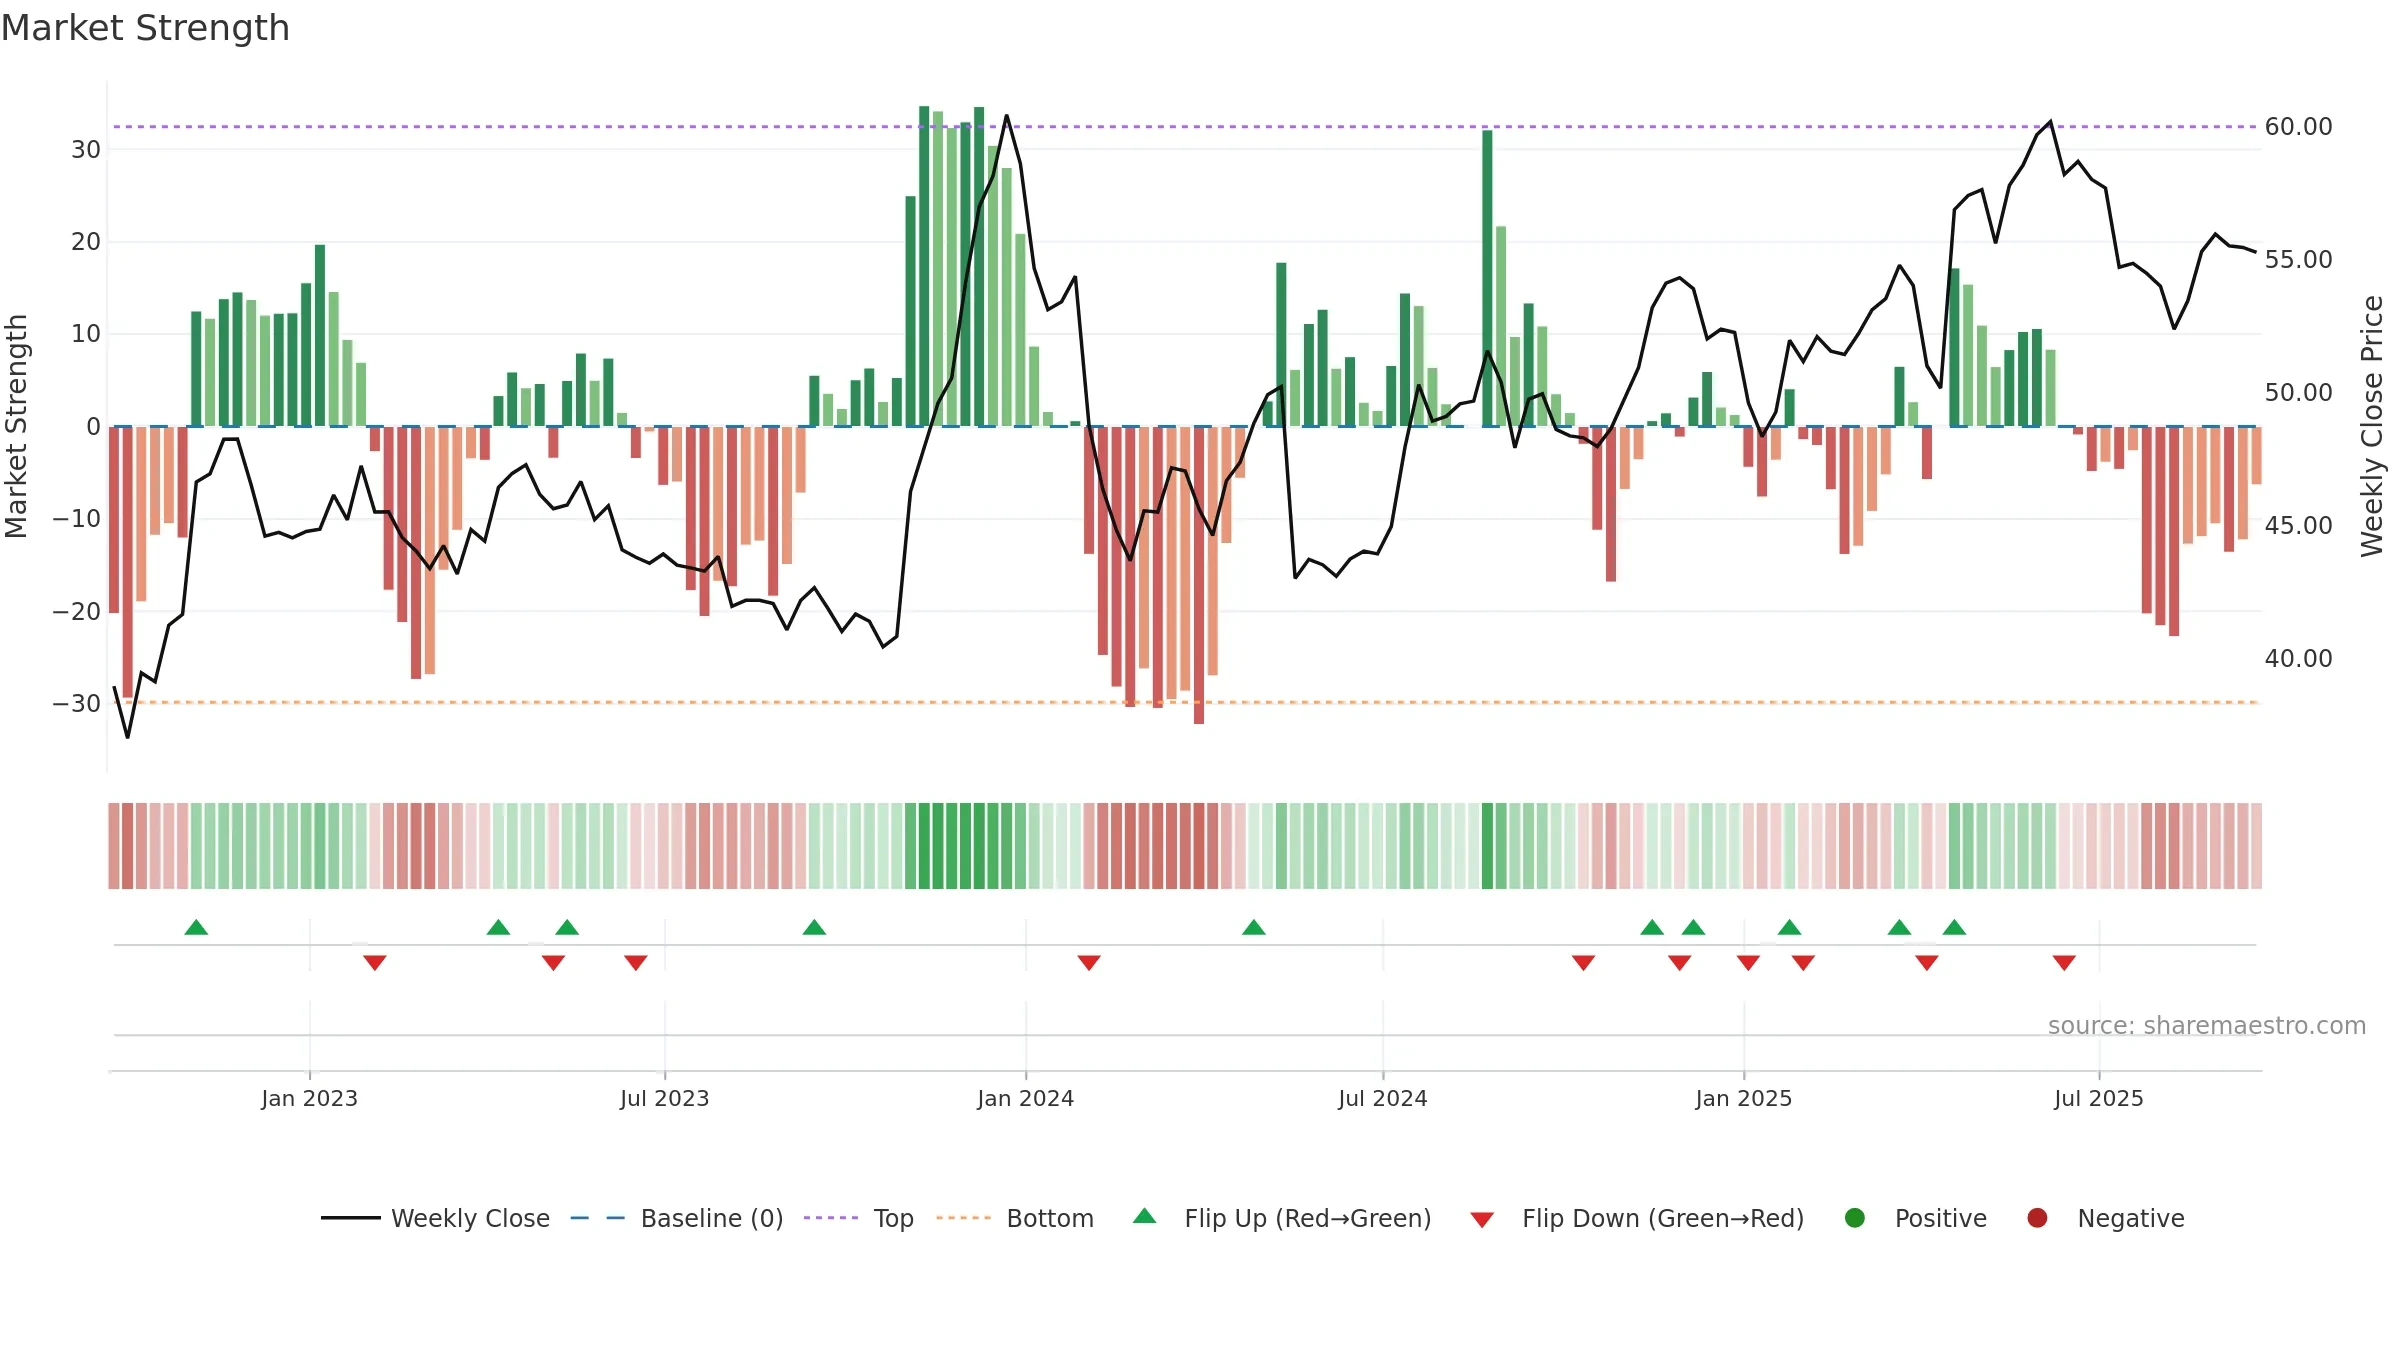Image resolution: width=2400 pixels, height=1350 pixels.
Task: Click the green Flip Up triangle icon in legend
Action: [1145, 1216]
